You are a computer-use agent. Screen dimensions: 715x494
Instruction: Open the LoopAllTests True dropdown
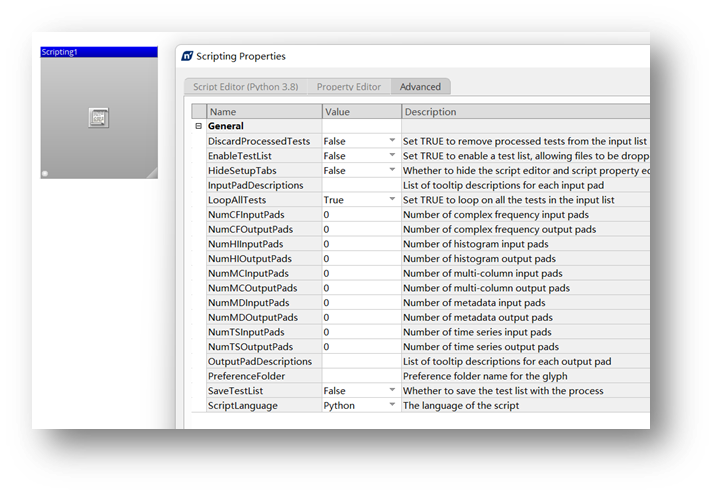392,200
